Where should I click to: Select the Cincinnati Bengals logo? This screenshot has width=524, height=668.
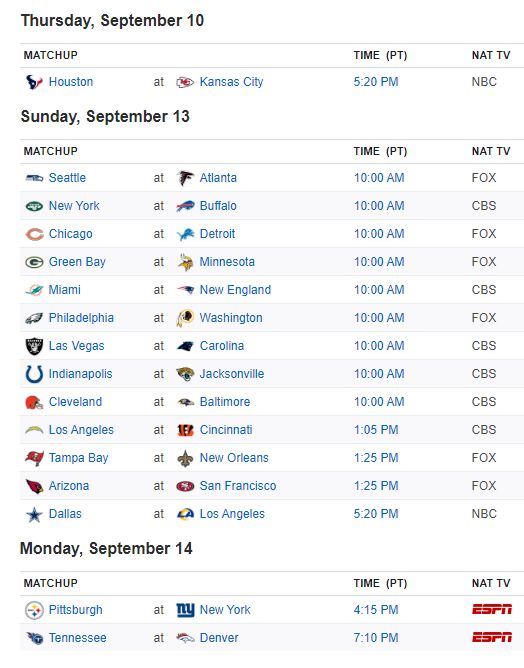pyautogui.click(x=185, y=430)
